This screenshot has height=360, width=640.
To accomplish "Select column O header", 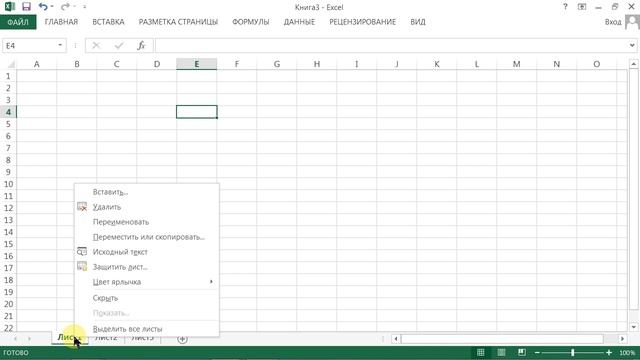I will click(x=597, y=64).
